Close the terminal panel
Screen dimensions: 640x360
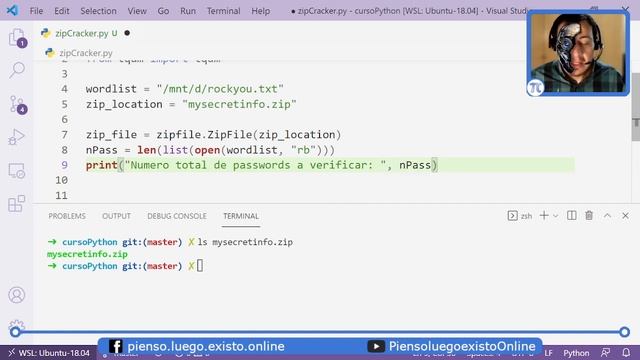[x=625, y=216]
